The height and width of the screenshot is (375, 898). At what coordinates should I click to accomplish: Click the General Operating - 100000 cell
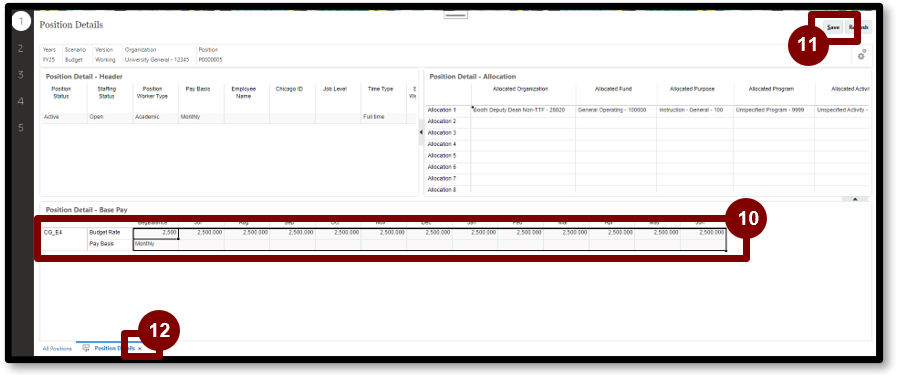tap(616, 109)
